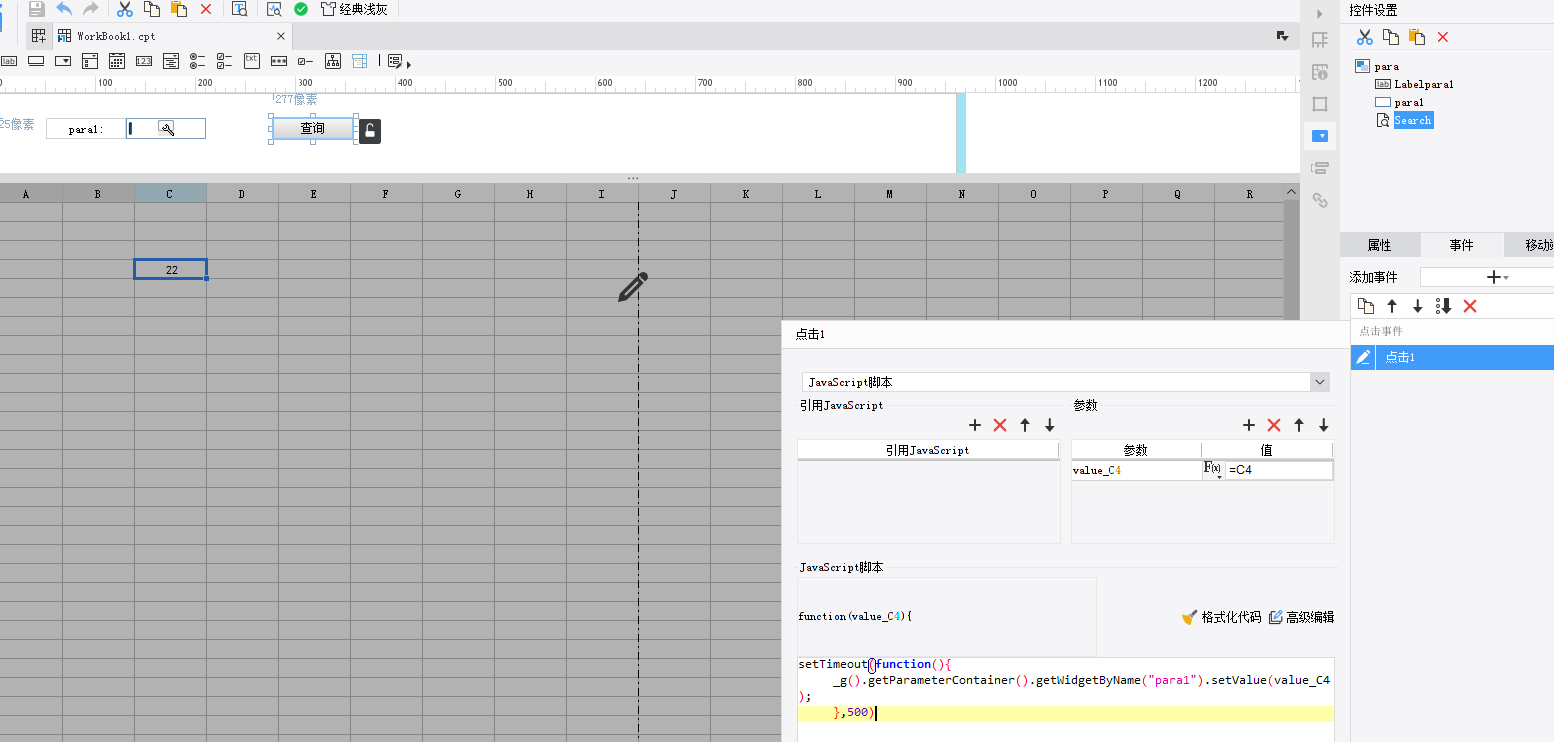Move event up in the event list
1554x742 pixels.
1392,306
